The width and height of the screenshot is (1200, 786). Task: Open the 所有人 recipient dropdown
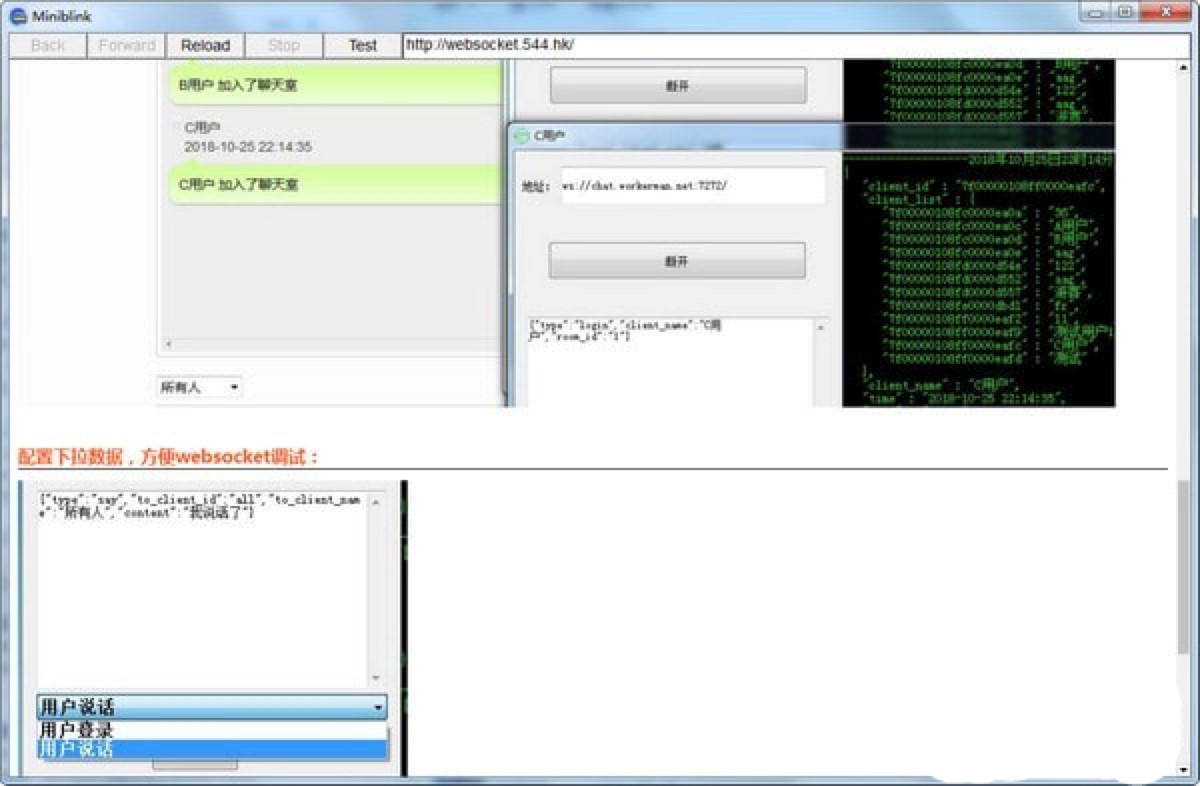[199, 387]
